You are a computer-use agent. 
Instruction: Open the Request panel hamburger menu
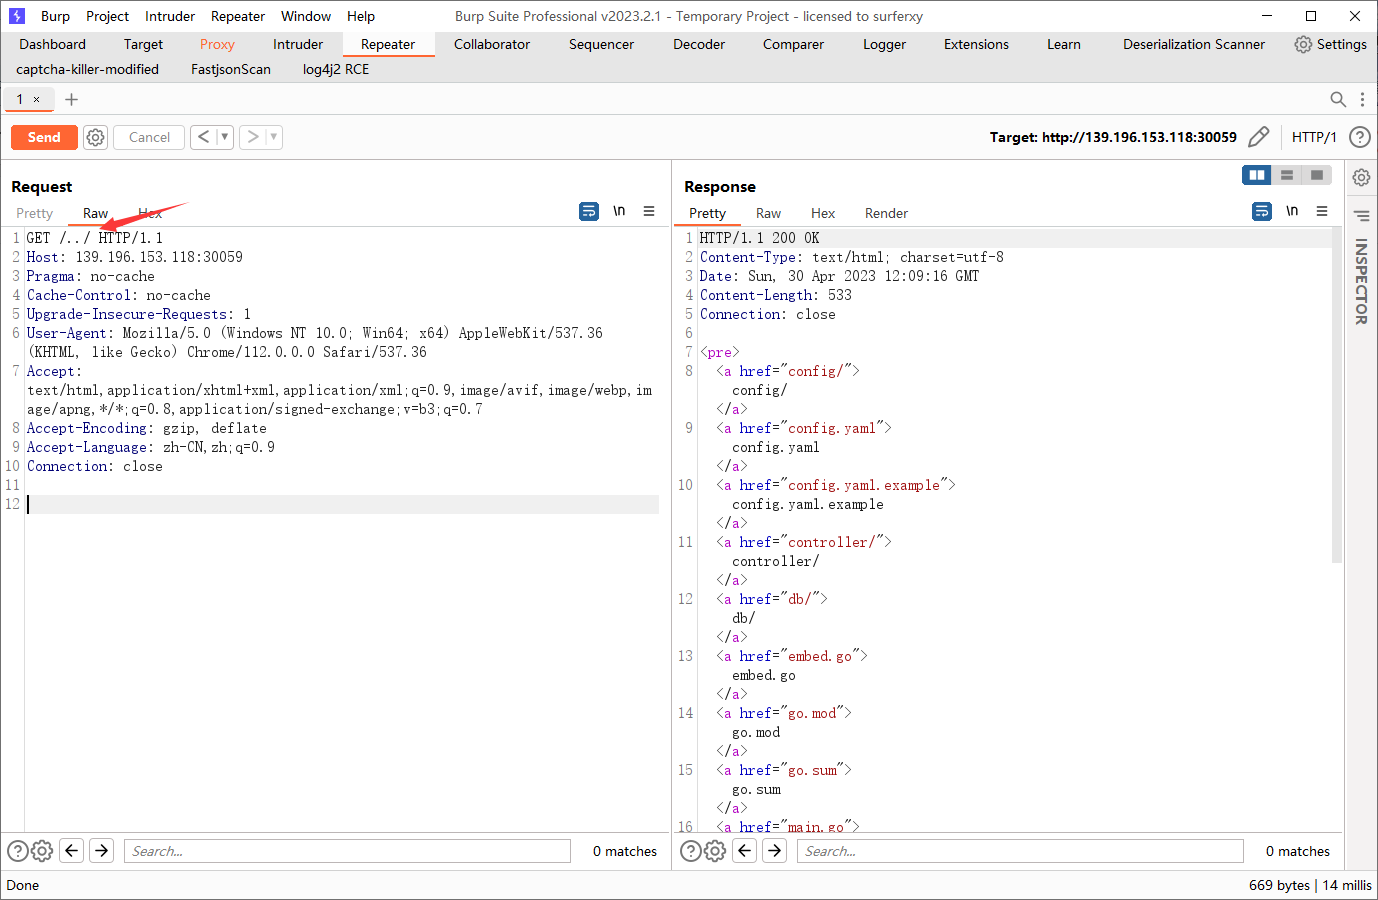coord(649,211)
